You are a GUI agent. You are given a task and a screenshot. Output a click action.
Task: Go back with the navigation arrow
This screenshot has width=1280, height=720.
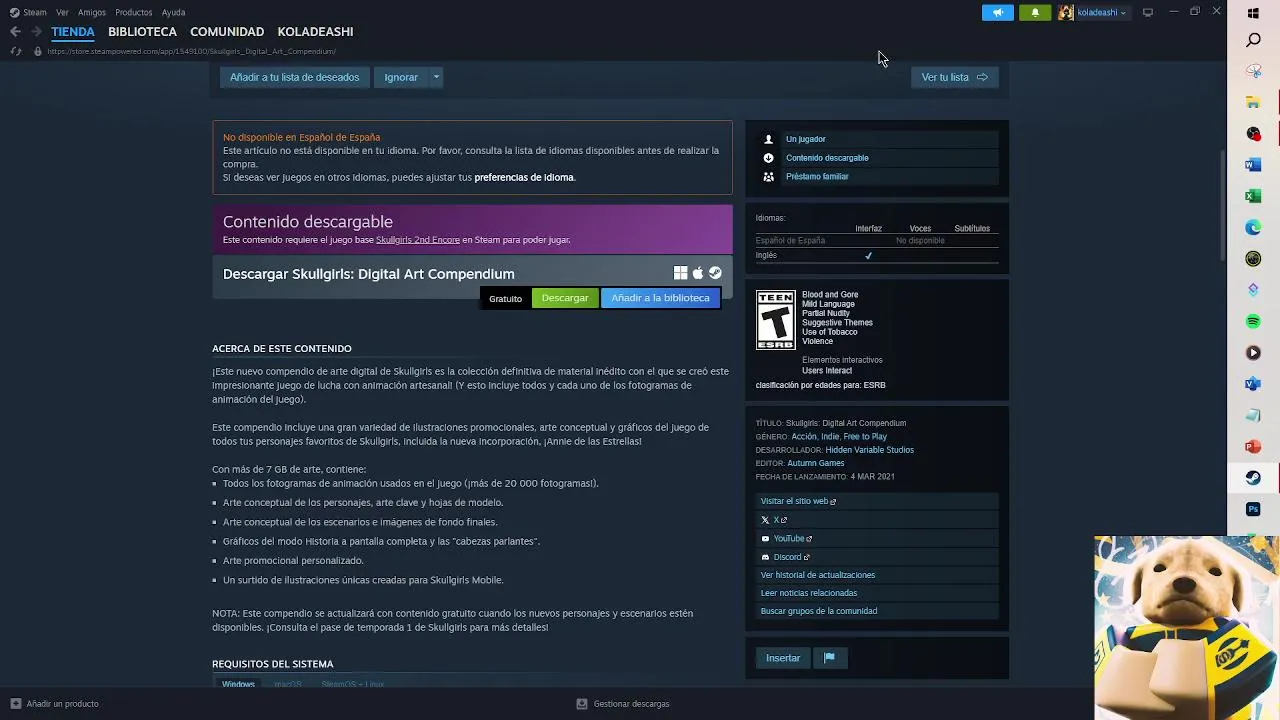point(15,32)
